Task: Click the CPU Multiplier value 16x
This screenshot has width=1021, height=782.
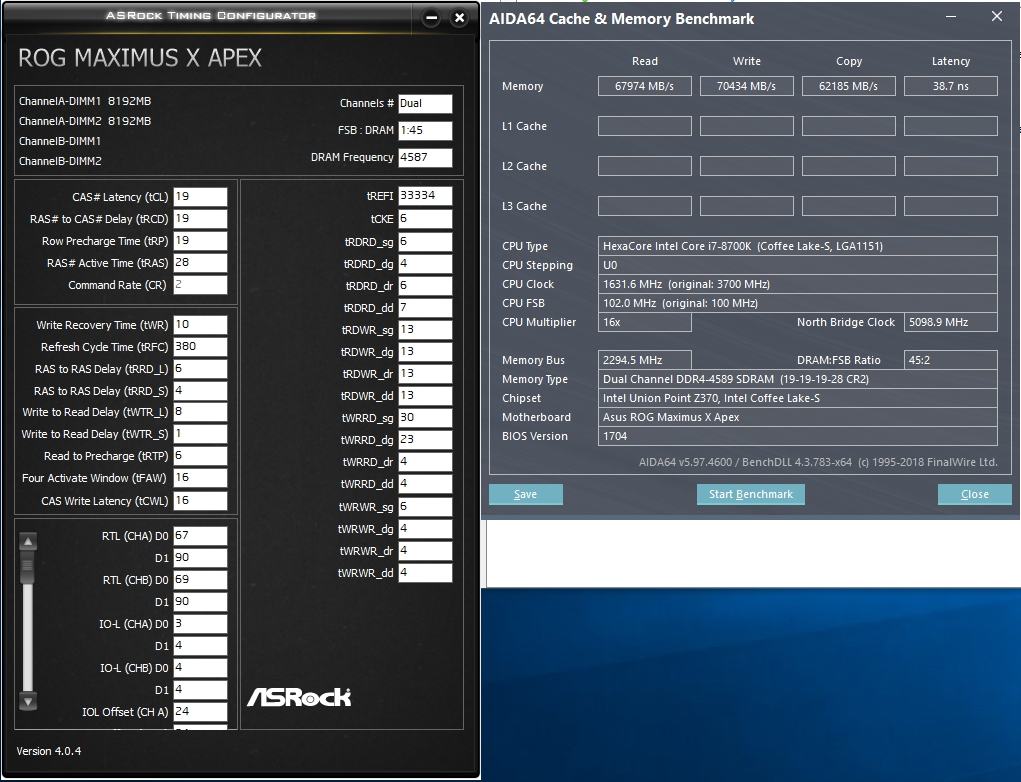Action: 645,322
